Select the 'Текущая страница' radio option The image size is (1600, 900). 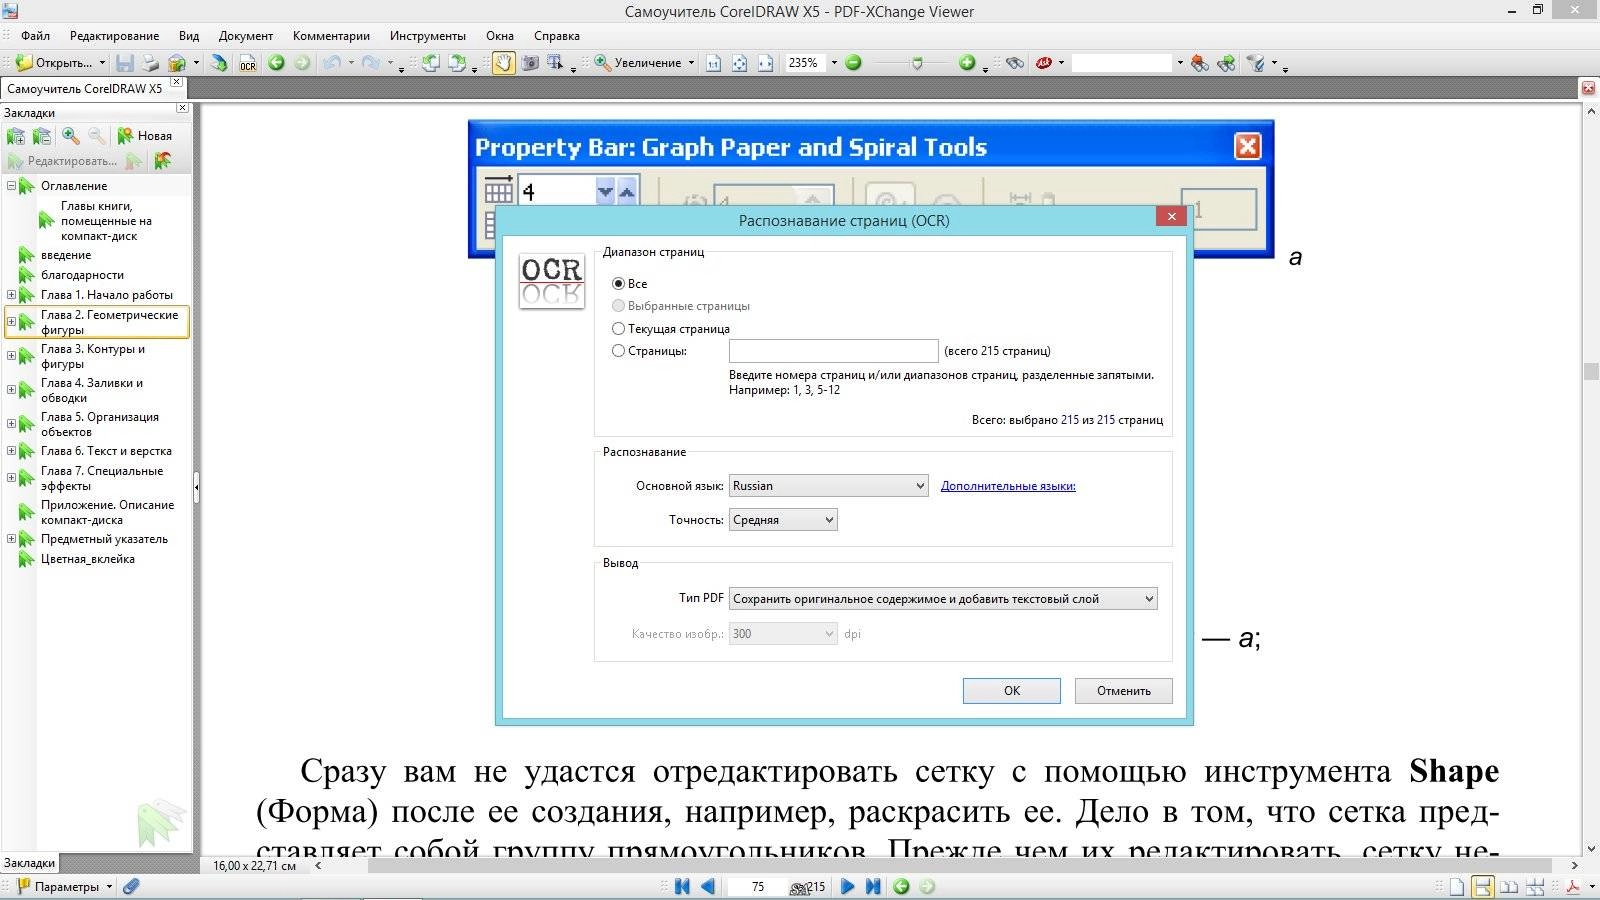tap(618, 329)
